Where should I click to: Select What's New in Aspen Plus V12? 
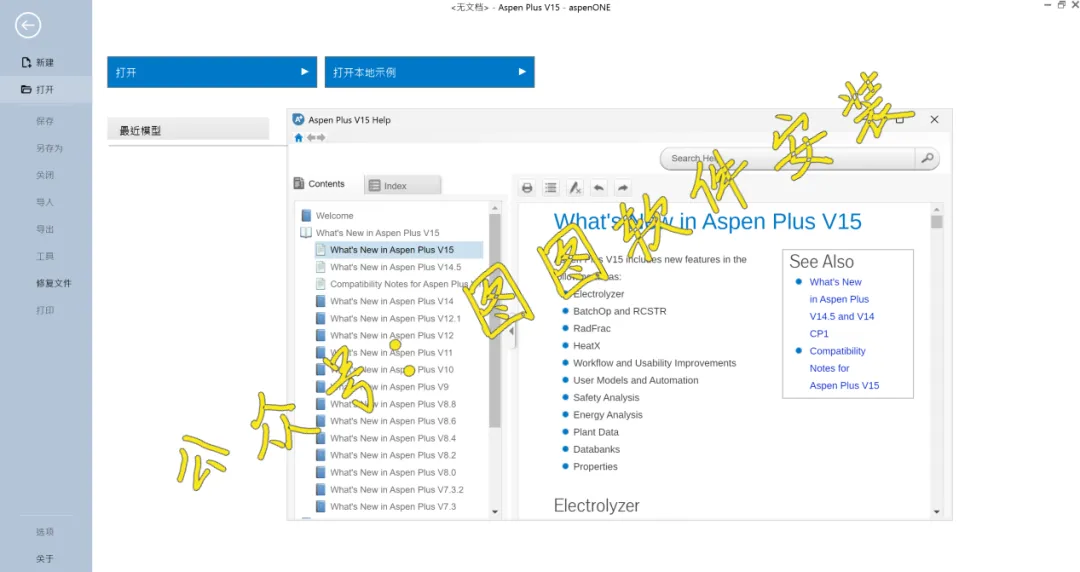point(391,336)
